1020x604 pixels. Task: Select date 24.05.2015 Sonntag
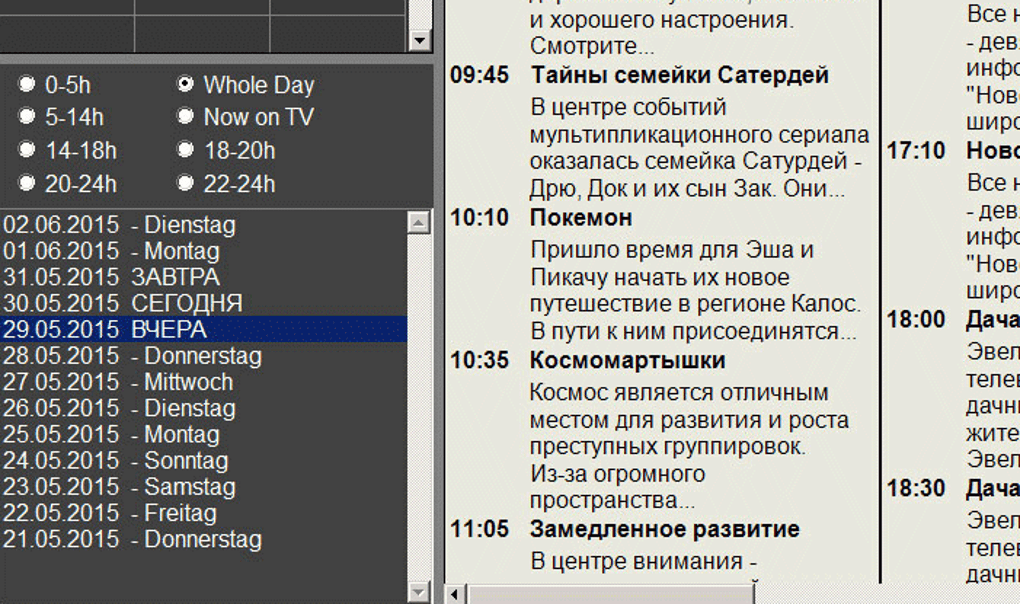(204, 460)
